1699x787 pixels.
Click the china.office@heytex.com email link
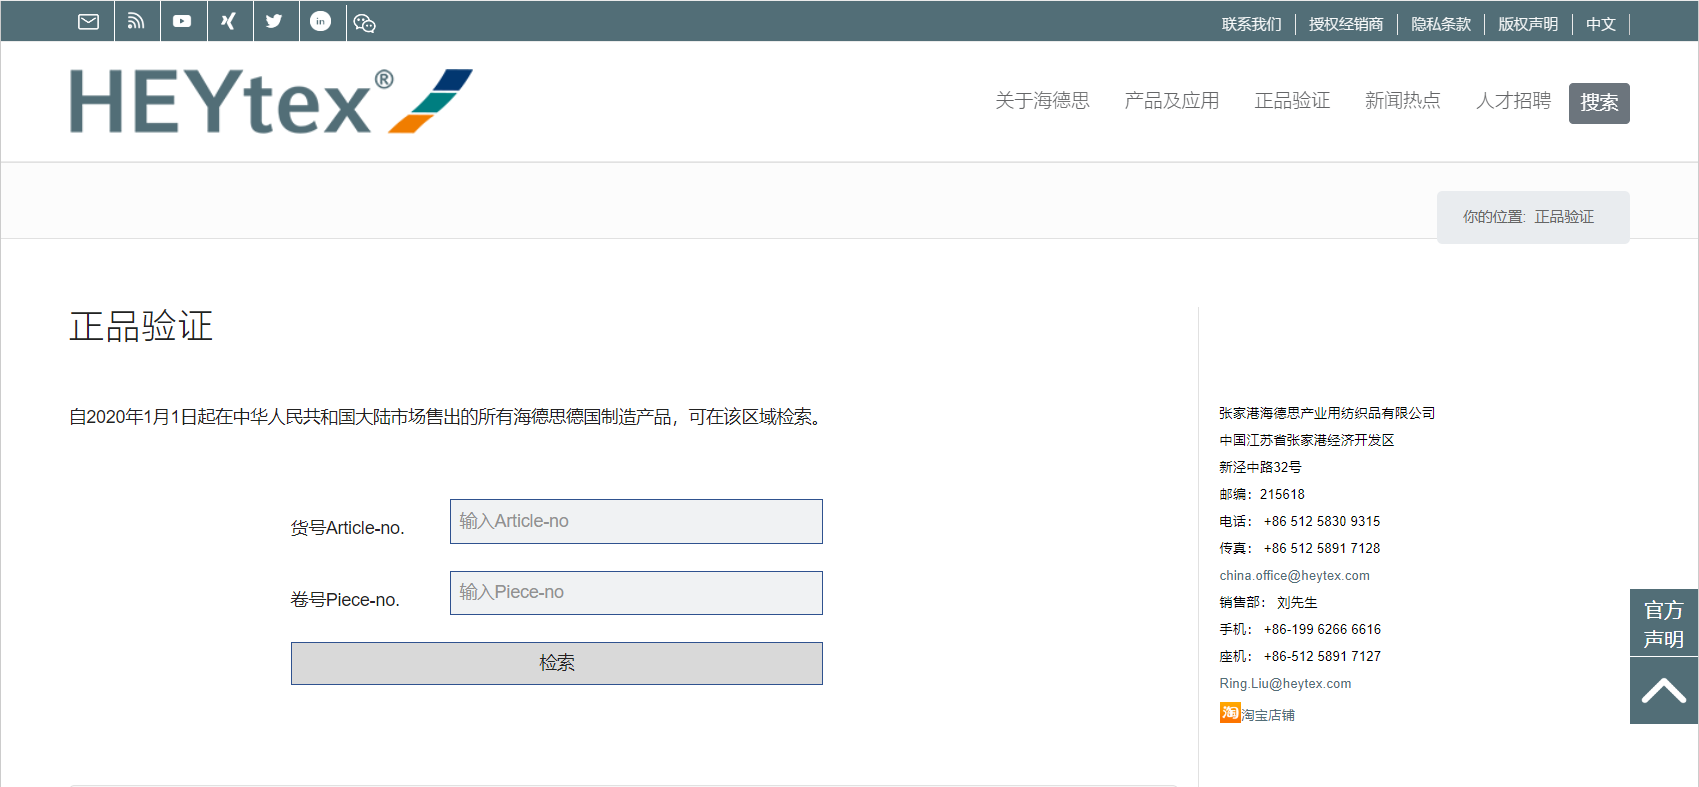tap(1294, 576)
